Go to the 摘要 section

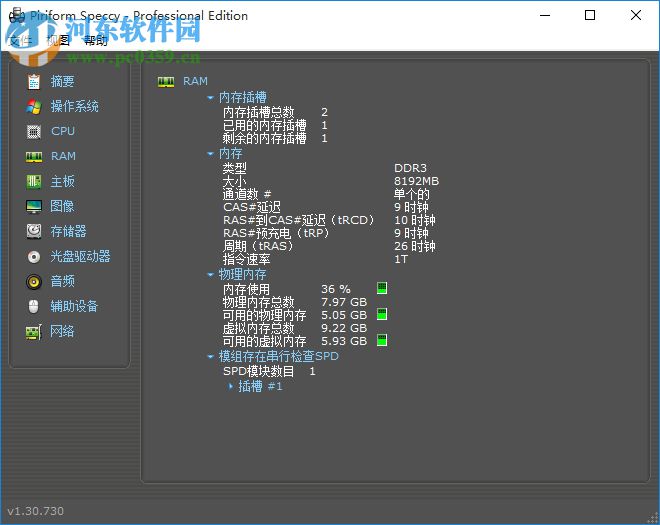[x=62, y=82]
